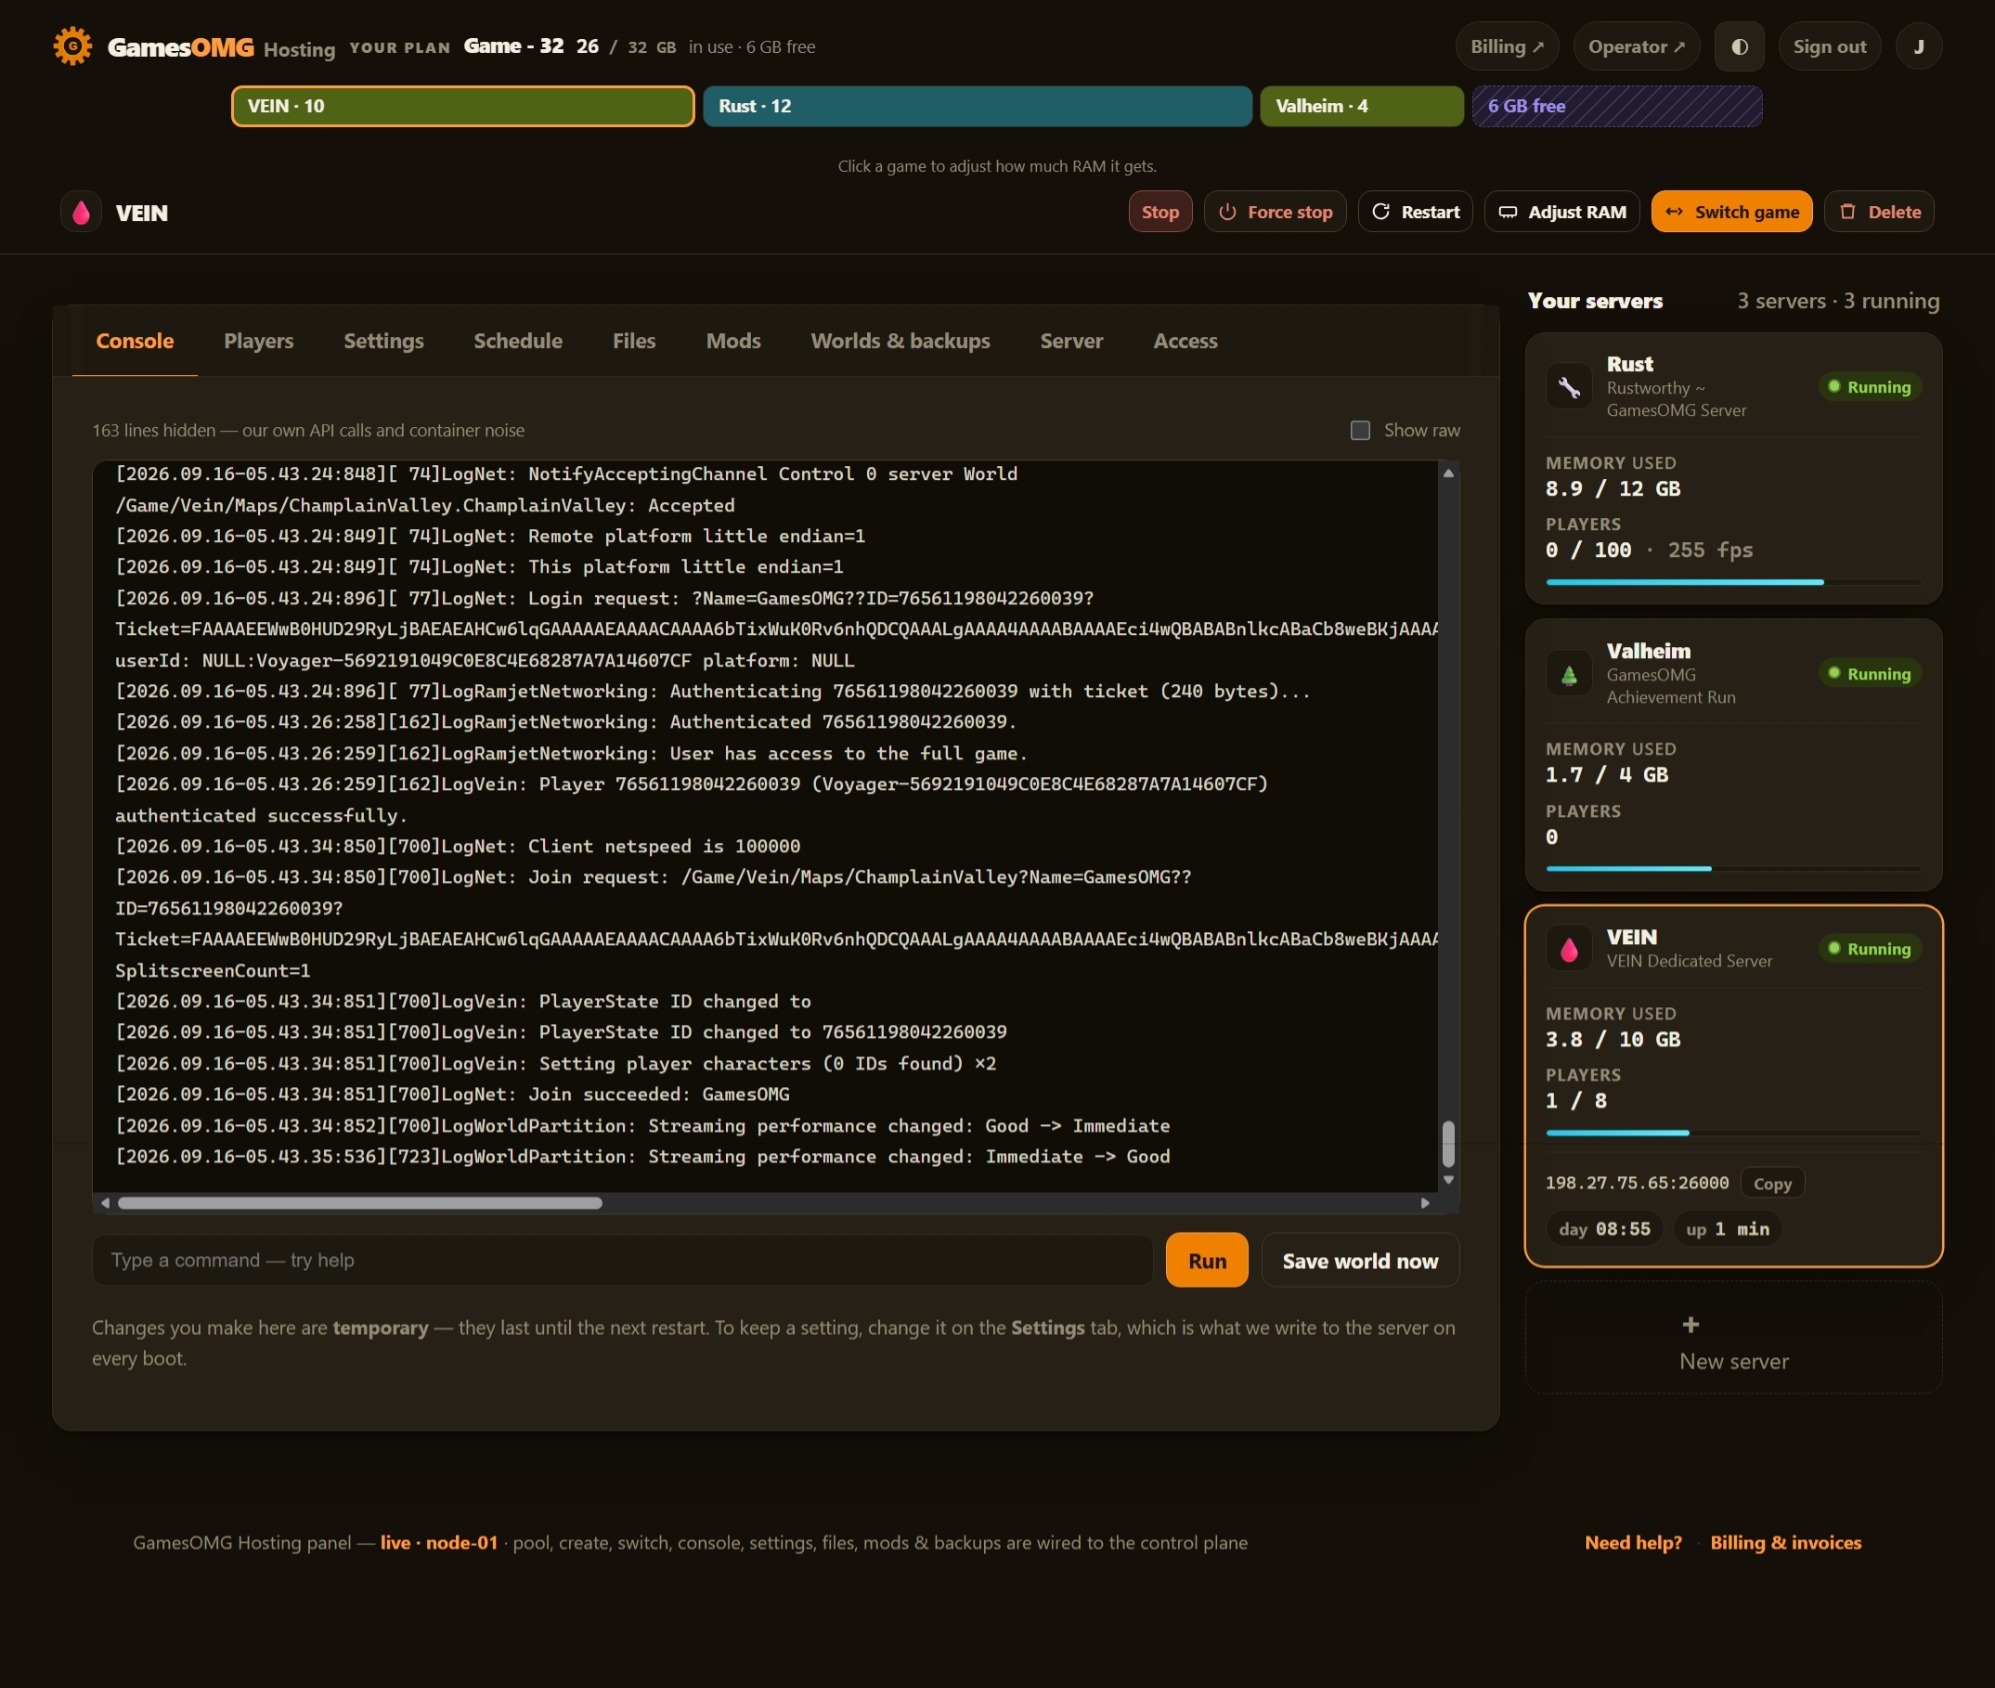Go to the Schedule tab
Viewport: 1995px width, 1688px height.
point(518,341)
